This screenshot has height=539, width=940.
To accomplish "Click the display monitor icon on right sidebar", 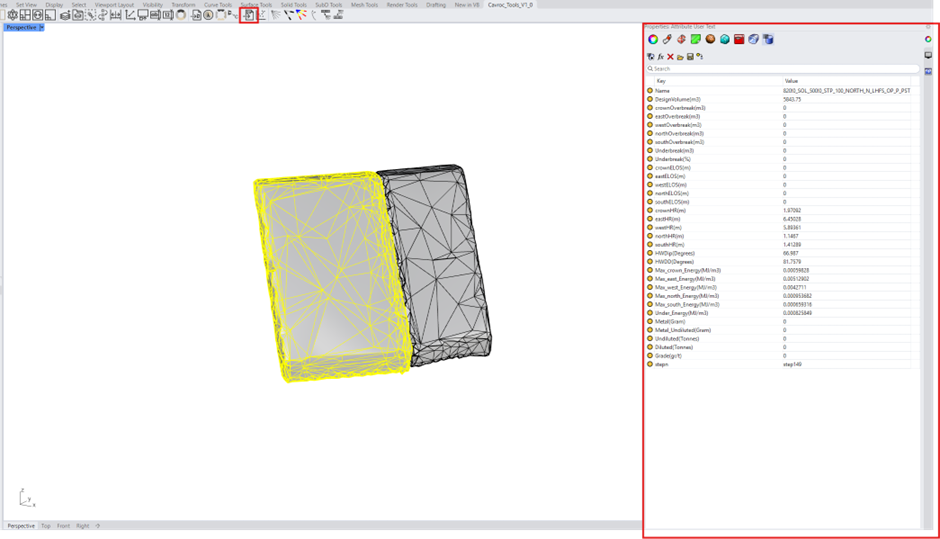I will point(928,55).
